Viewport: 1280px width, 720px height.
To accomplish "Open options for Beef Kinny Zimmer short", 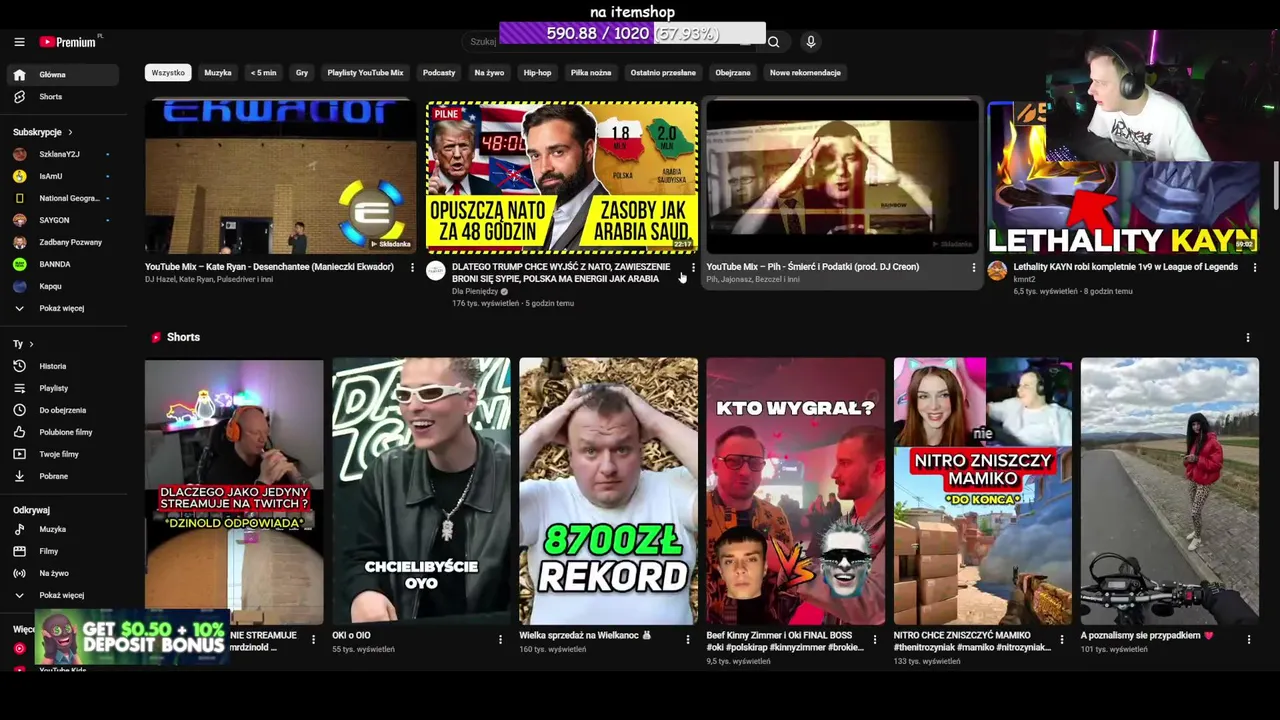I will tap(874, 639).
